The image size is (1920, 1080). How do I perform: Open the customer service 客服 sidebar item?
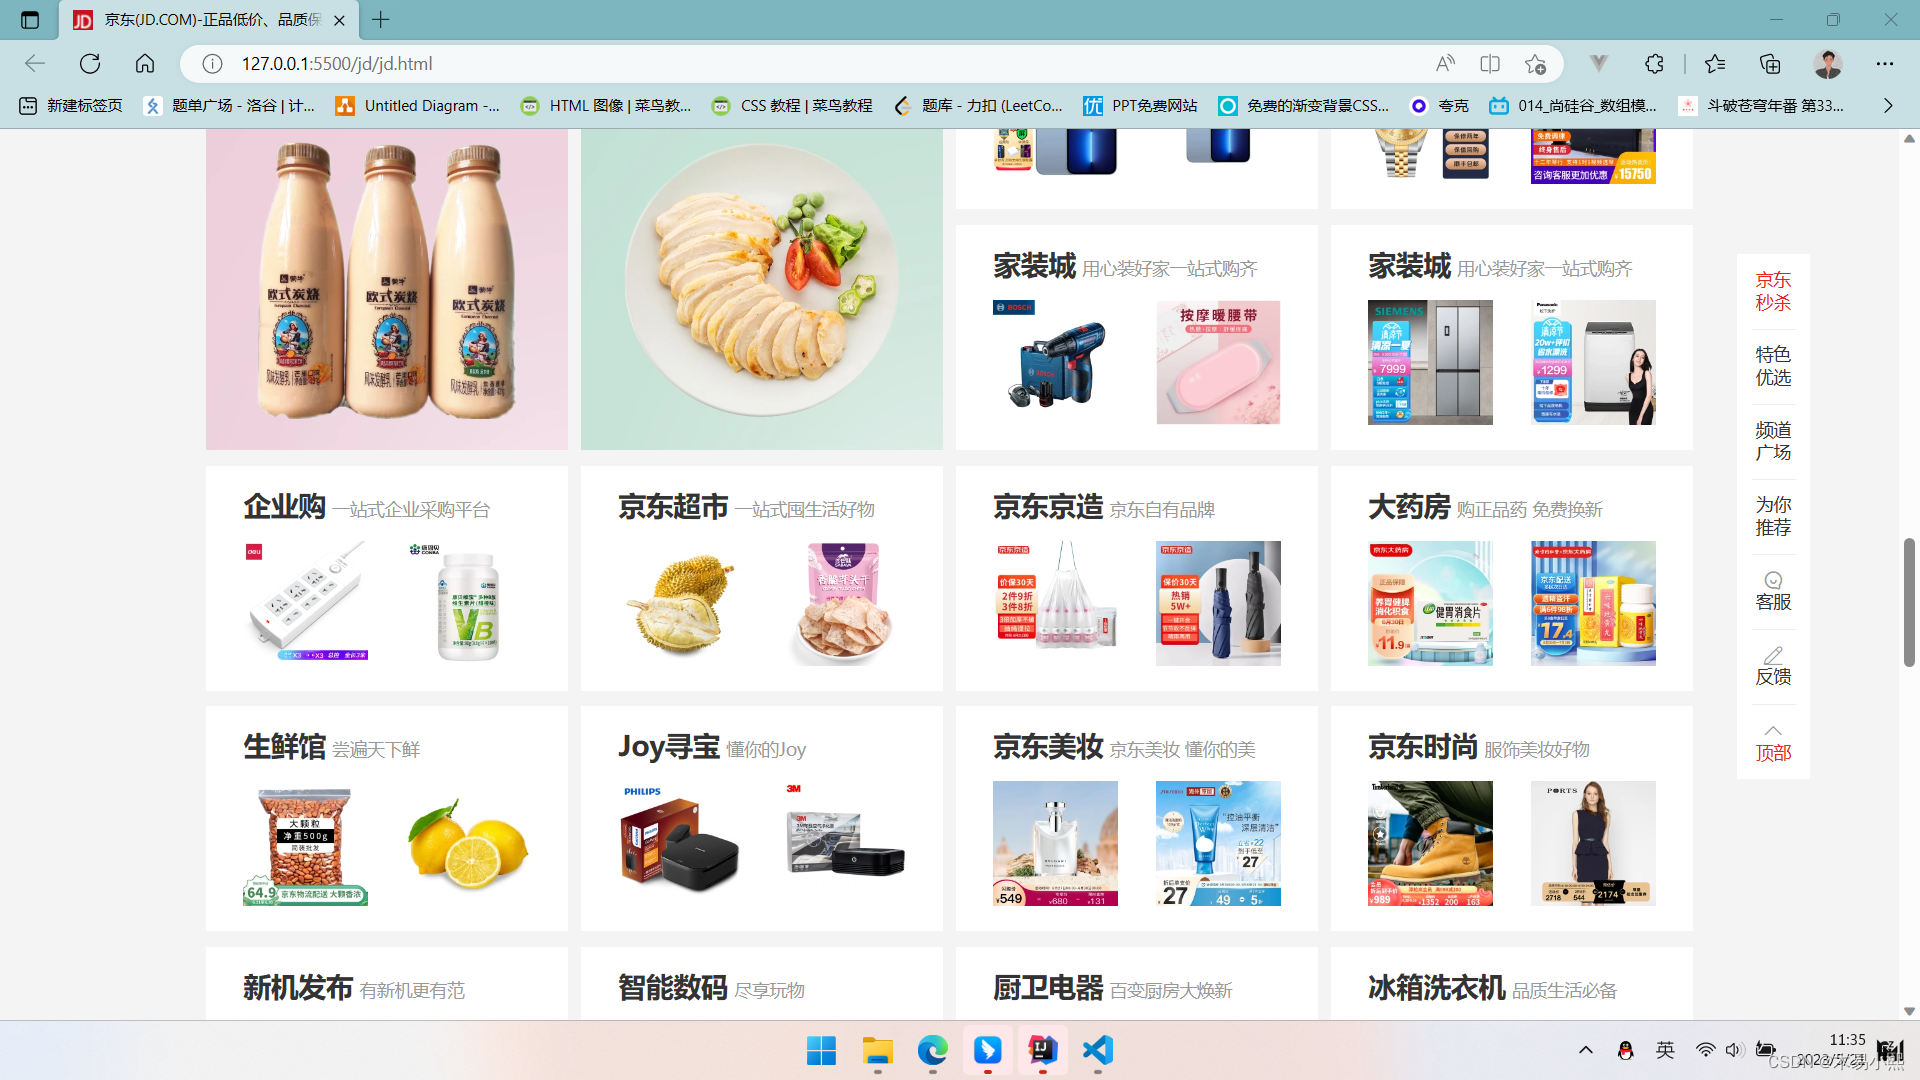point(1773,591)
